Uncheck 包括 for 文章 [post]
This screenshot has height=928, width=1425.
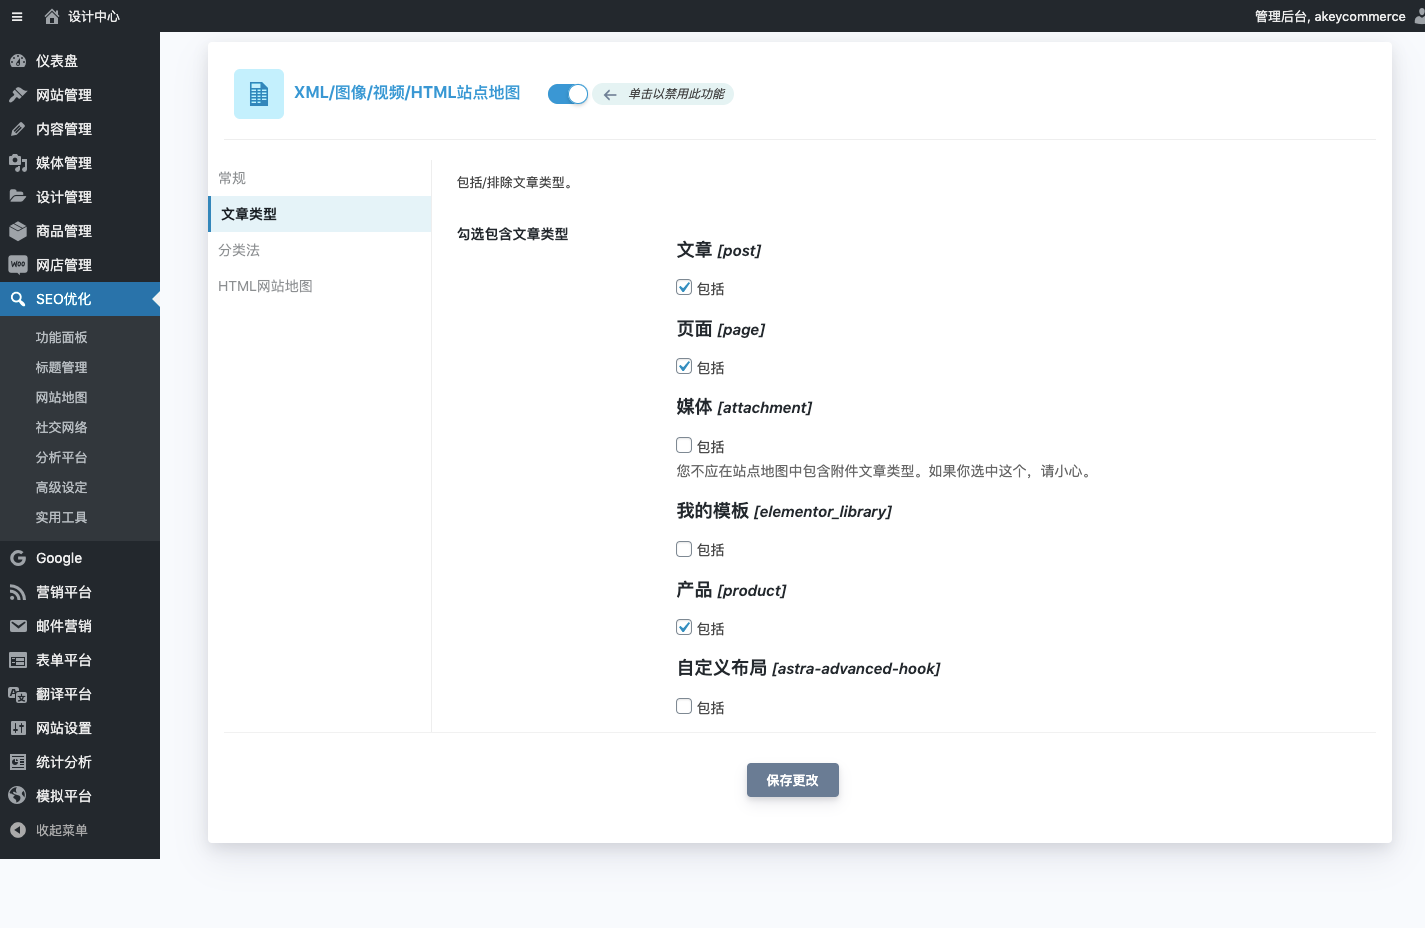click(684, 287)
